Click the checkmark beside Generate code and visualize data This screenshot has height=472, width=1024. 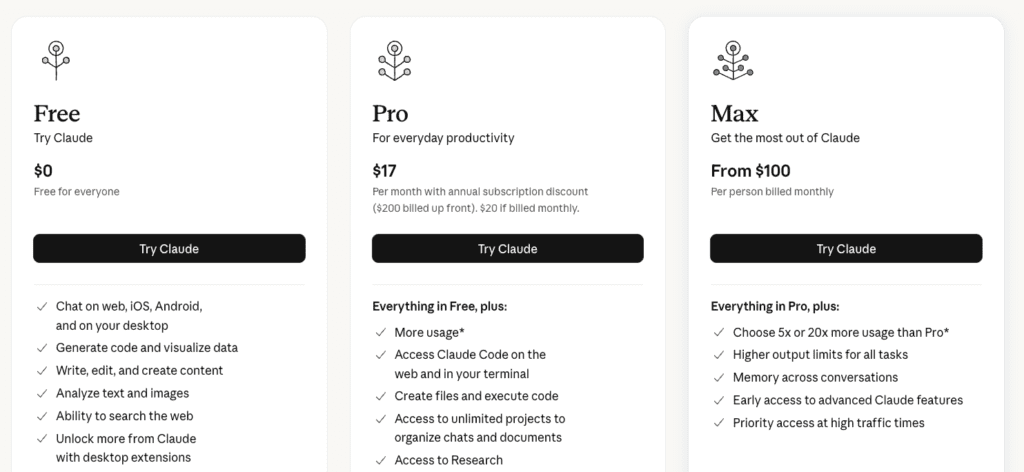coord(41,348)
